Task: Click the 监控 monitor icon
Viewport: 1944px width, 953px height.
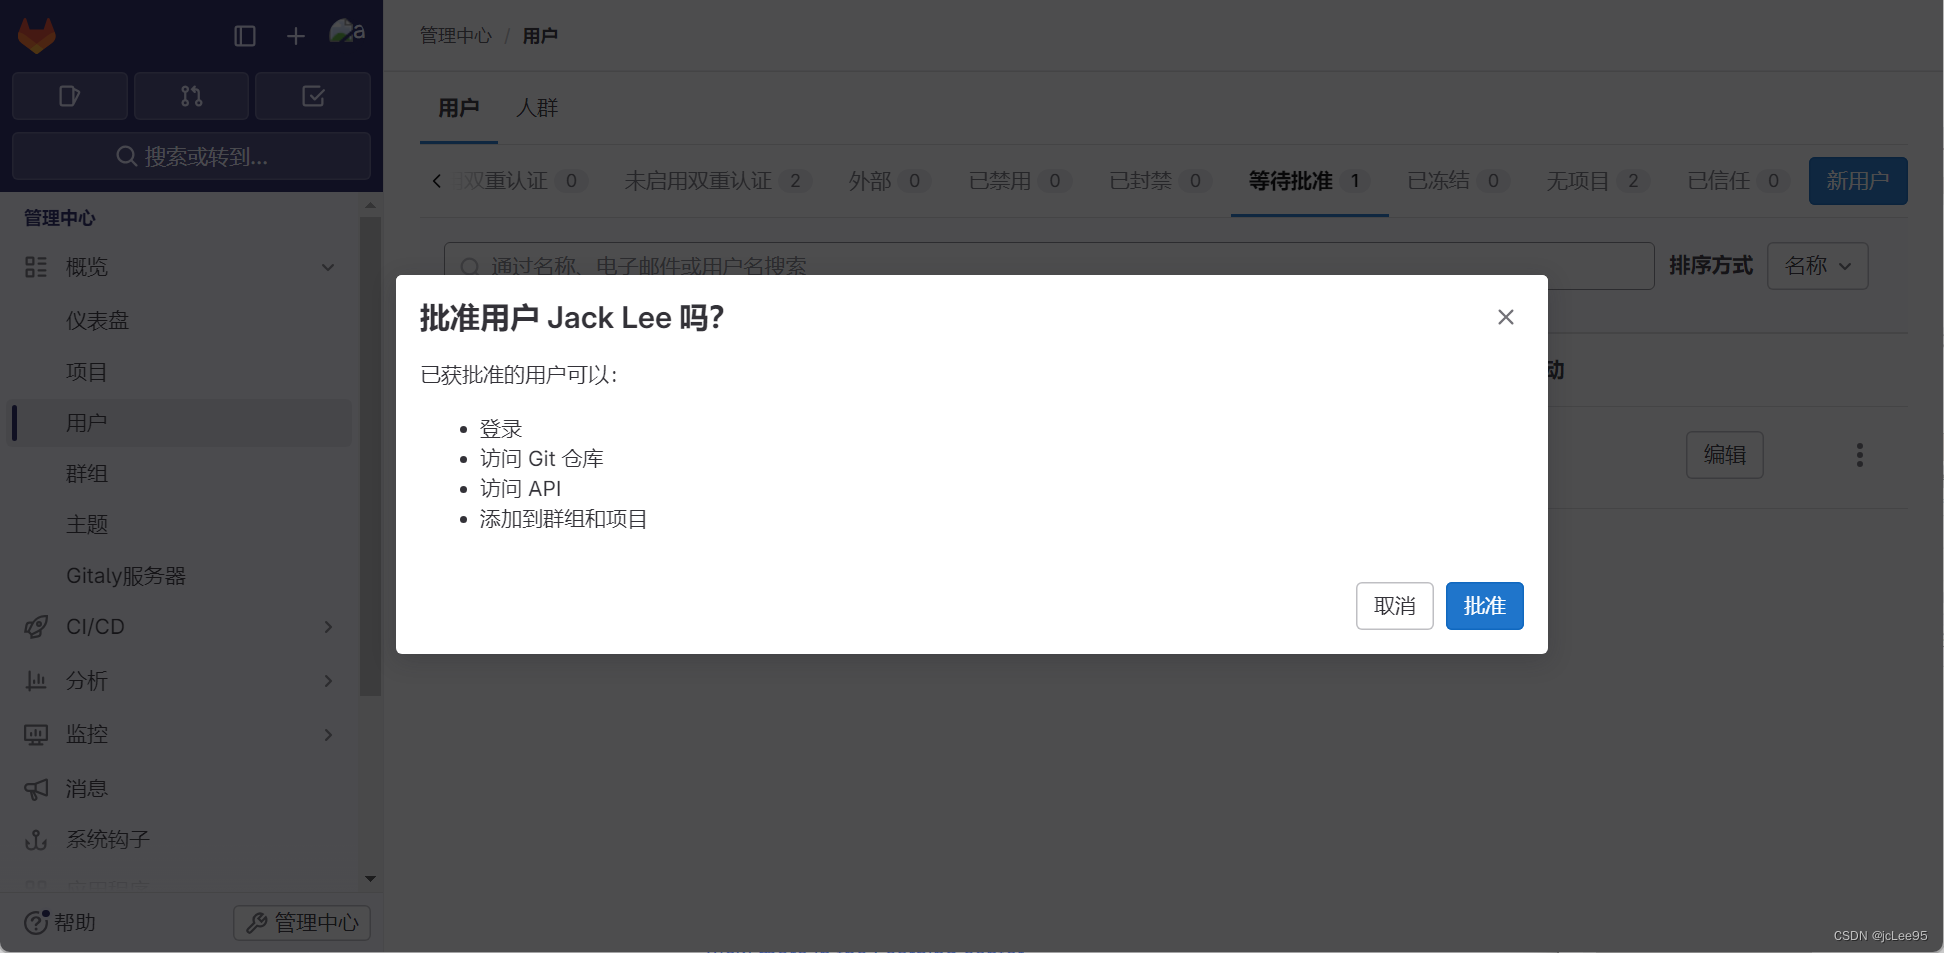Action: tap(36, 735)
